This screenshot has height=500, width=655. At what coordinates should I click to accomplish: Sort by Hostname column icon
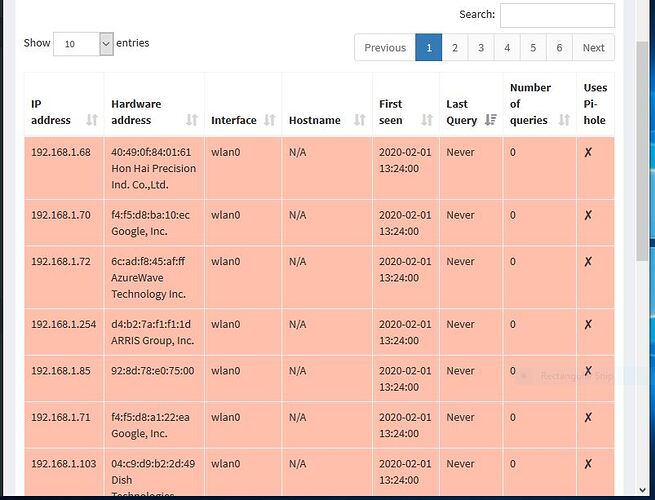pyautogui.click(x=360, y=120)
